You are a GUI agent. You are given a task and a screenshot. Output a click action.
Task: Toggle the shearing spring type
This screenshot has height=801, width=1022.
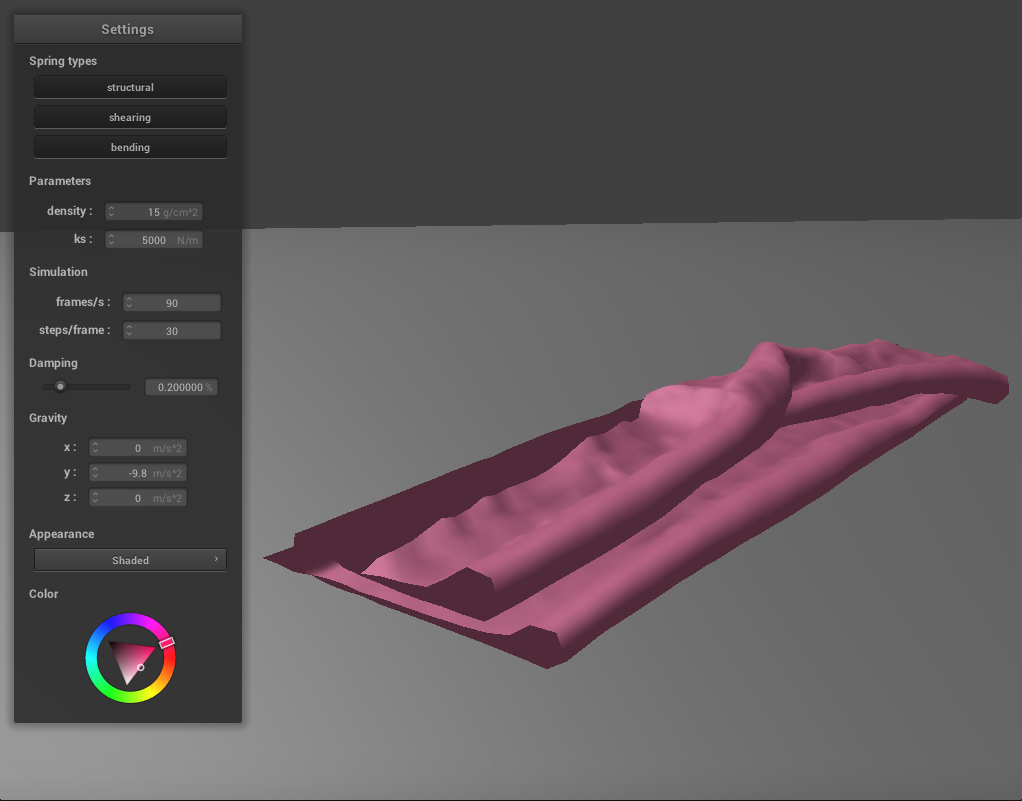130,118
